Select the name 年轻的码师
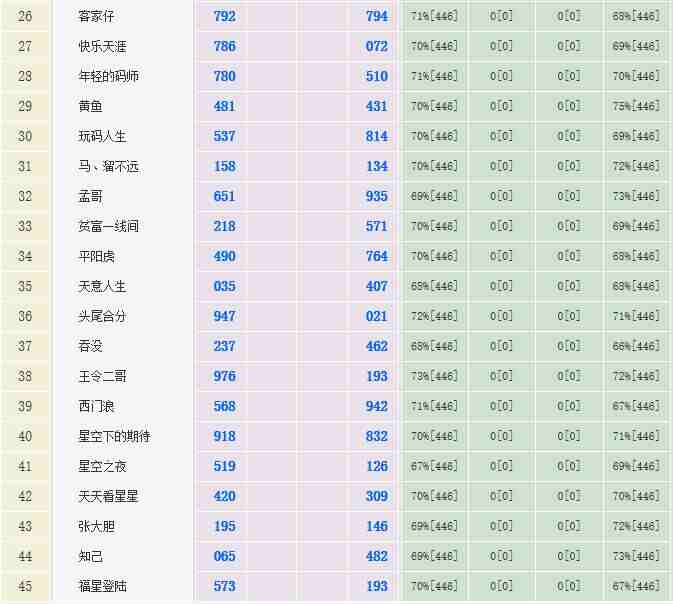673x604 pixels. click(x=108, y=77)
